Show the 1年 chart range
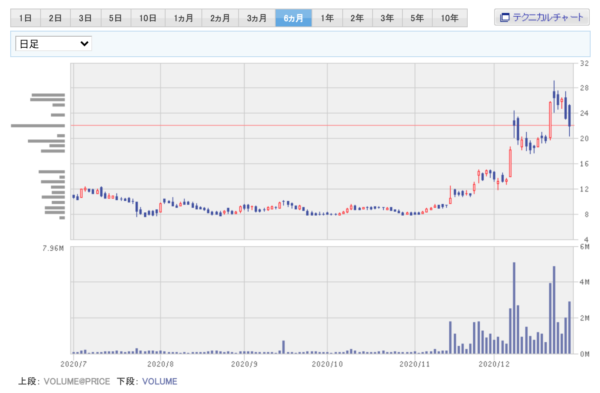This screenshot has height=393, width=600. pos(327,18)
